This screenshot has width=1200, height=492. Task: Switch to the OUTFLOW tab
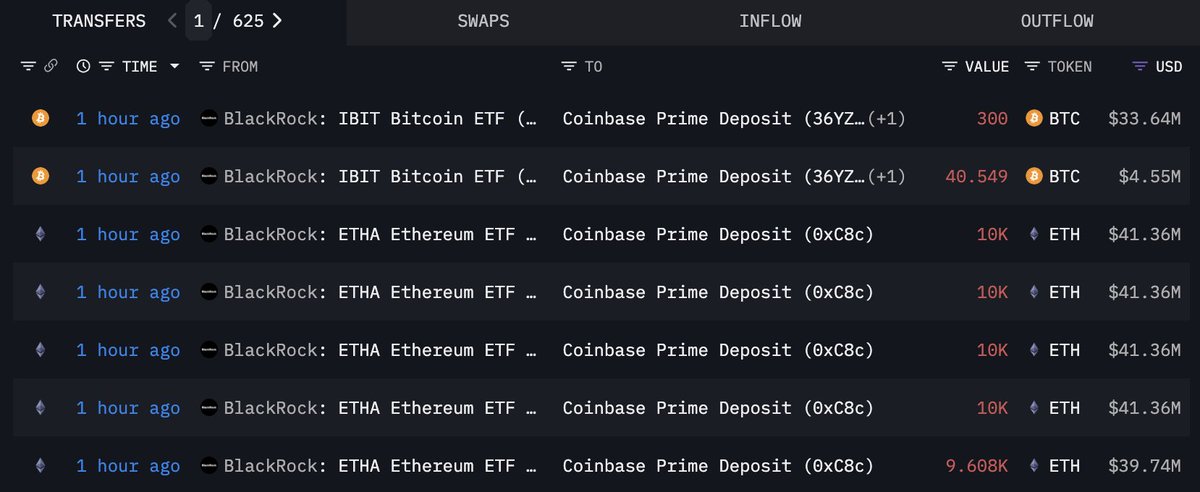pos(1057,21)
